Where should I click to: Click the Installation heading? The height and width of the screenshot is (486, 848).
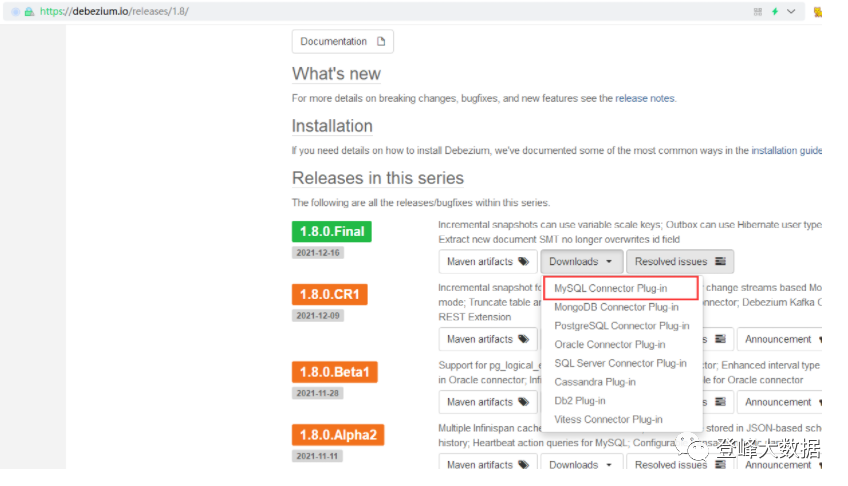point(332,126)
